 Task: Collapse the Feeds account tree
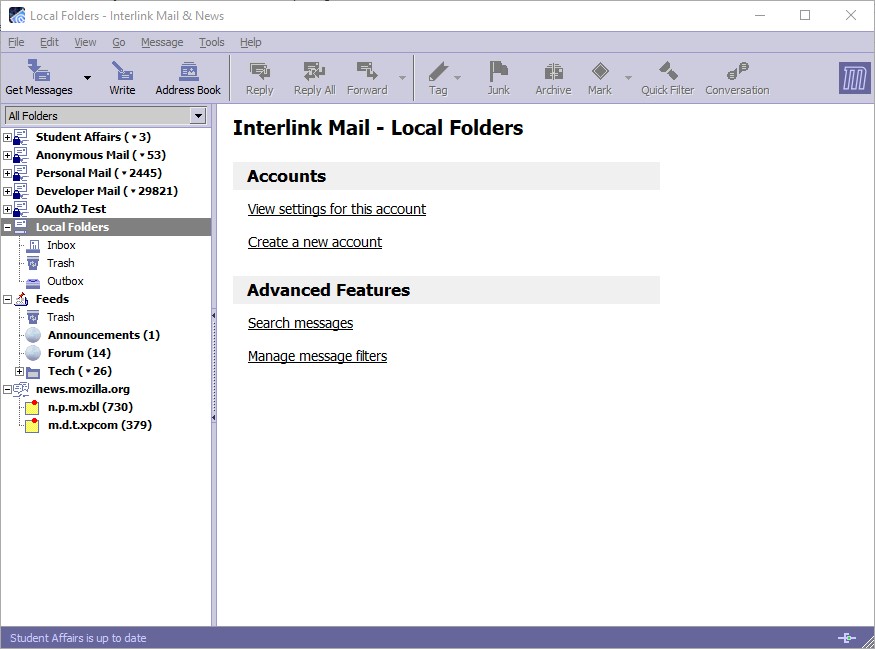pos(7,299)
